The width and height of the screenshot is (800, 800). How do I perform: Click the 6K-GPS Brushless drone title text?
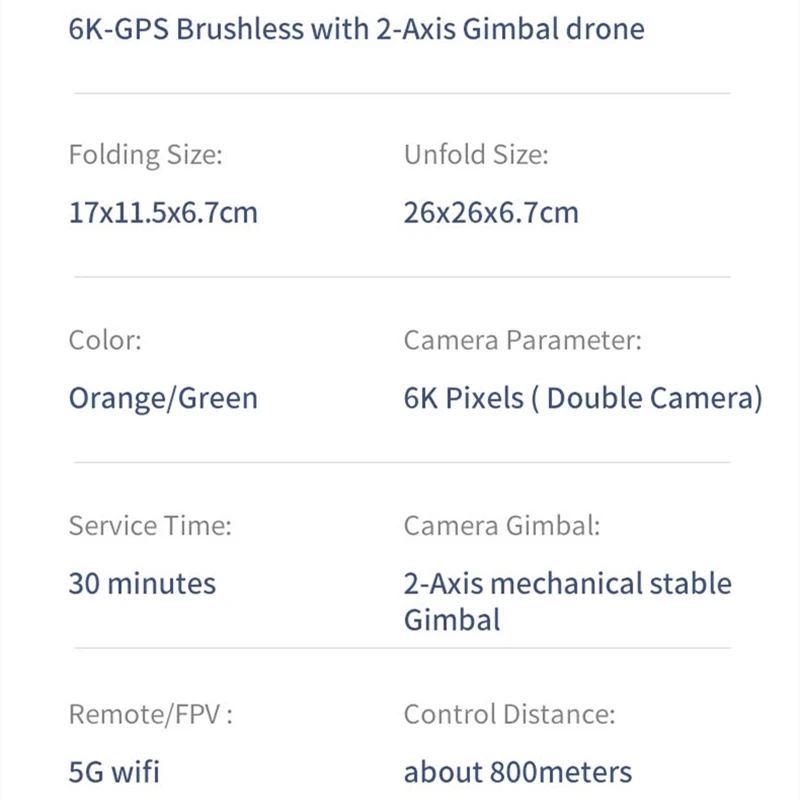[356, 29]
